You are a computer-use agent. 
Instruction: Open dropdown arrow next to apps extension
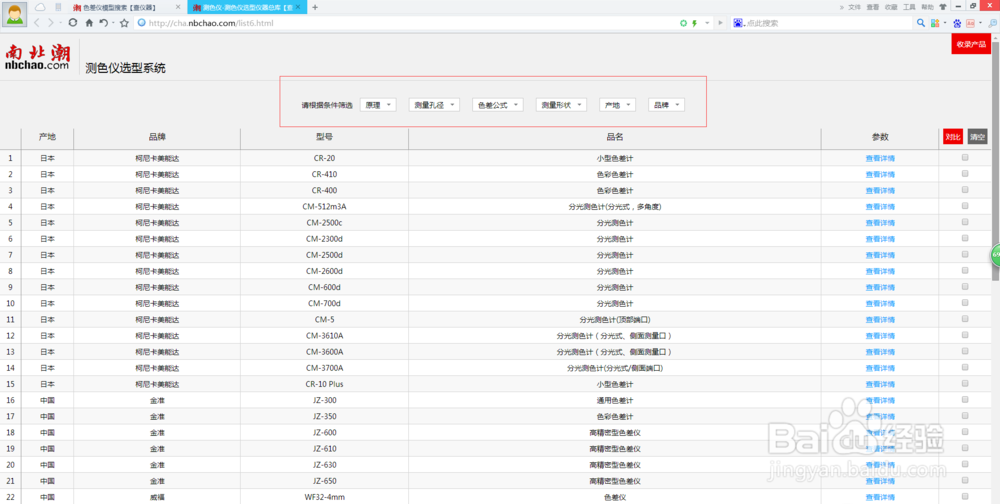944,23
